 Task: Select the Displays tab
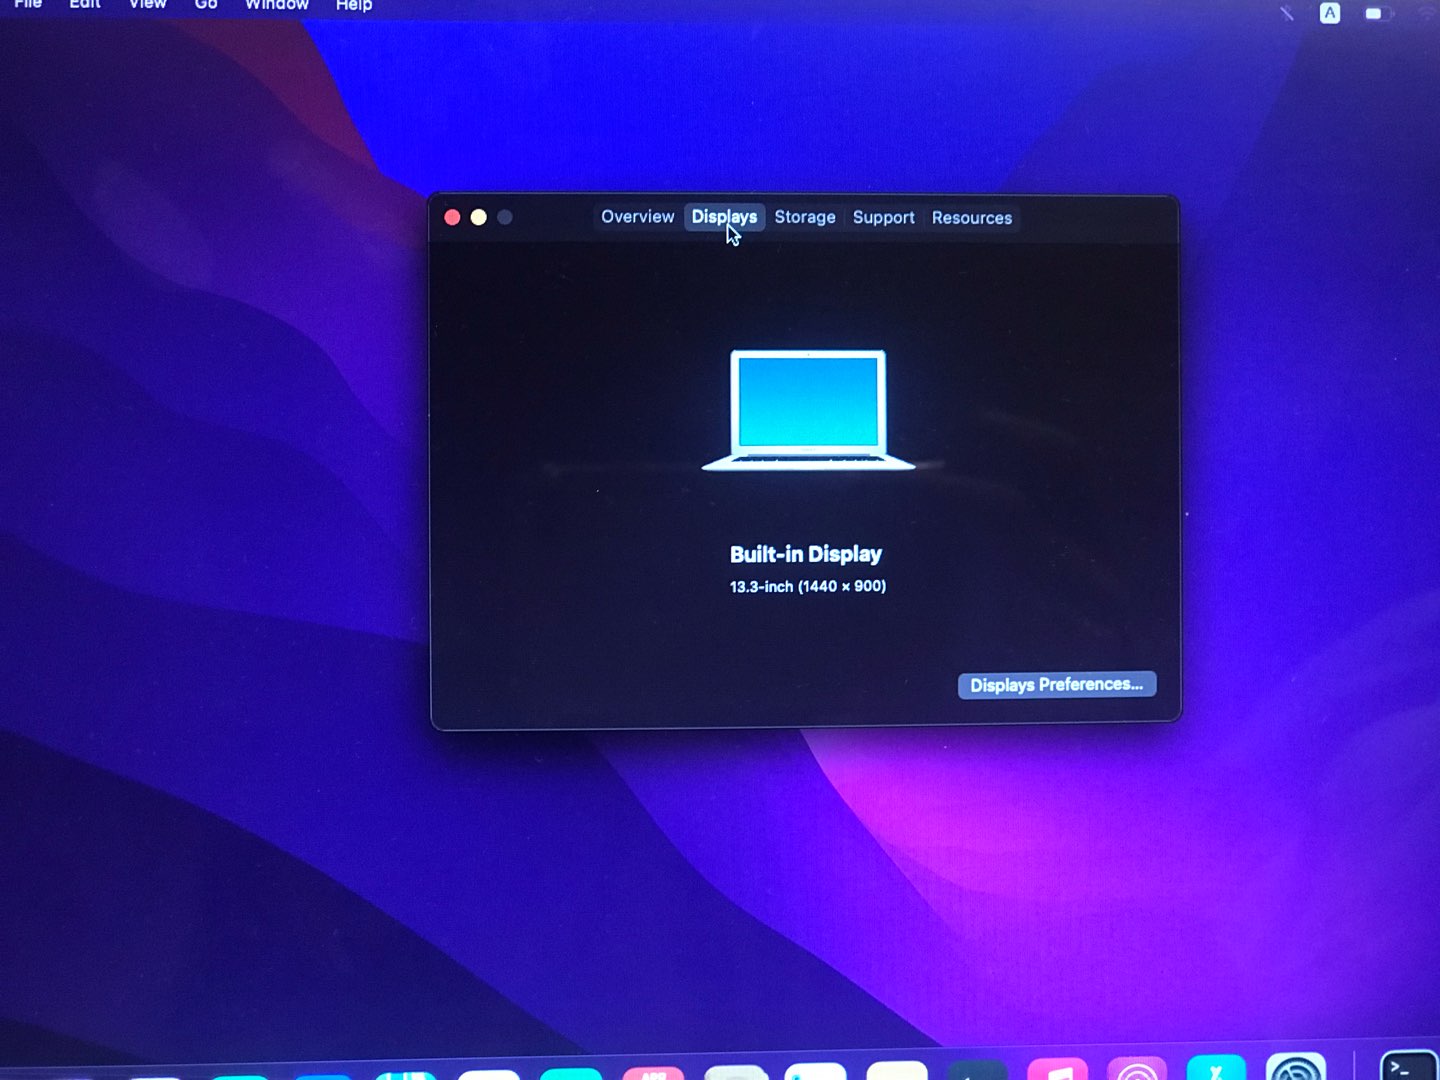point(724,217)
